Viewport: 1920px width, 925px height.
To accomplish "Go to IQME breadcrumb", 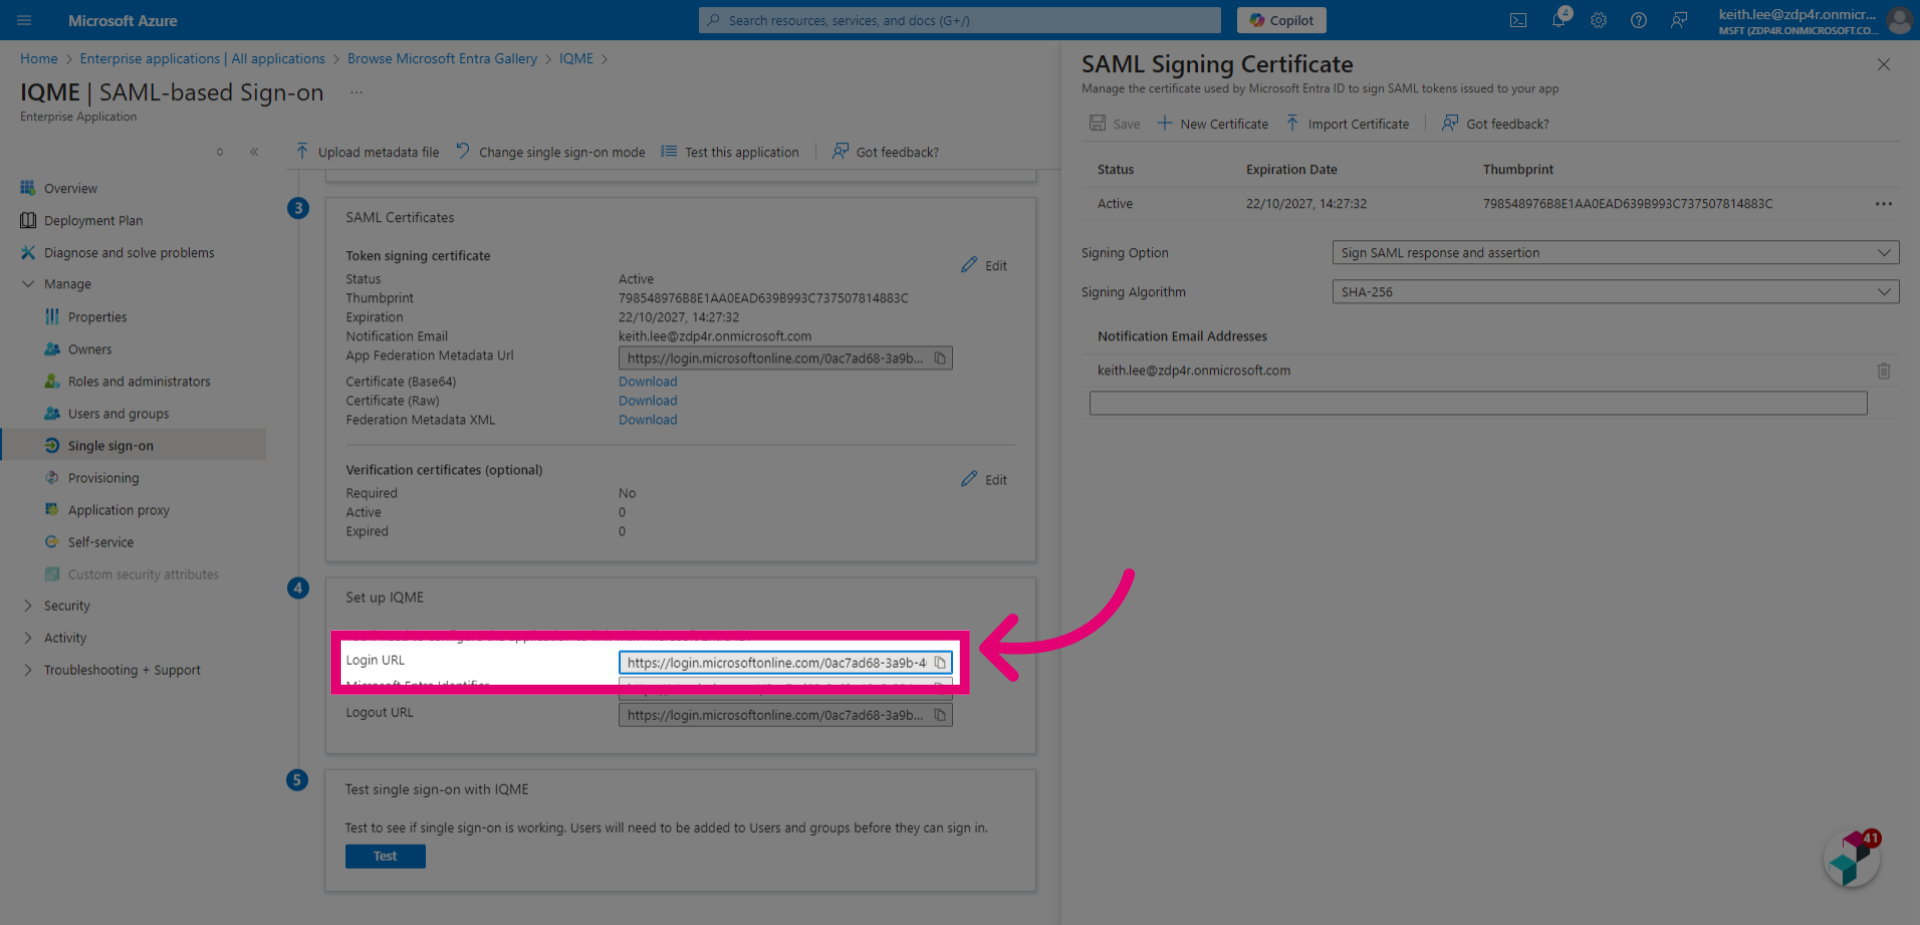I will (576, 58).
